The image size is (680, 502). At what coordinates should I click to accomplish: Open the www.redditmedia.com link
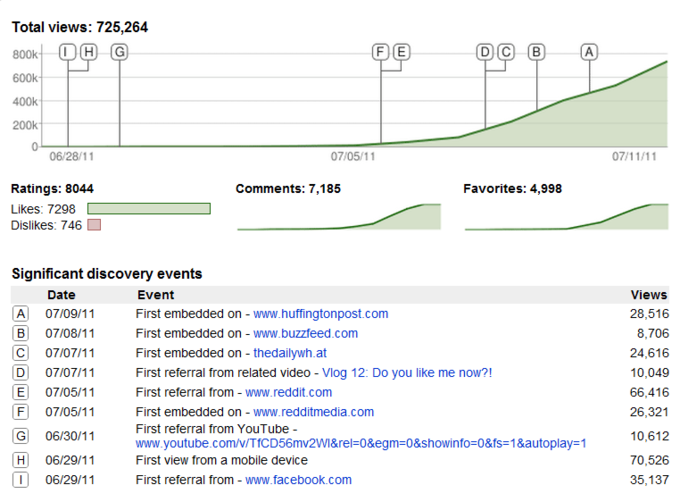[313, 412]
